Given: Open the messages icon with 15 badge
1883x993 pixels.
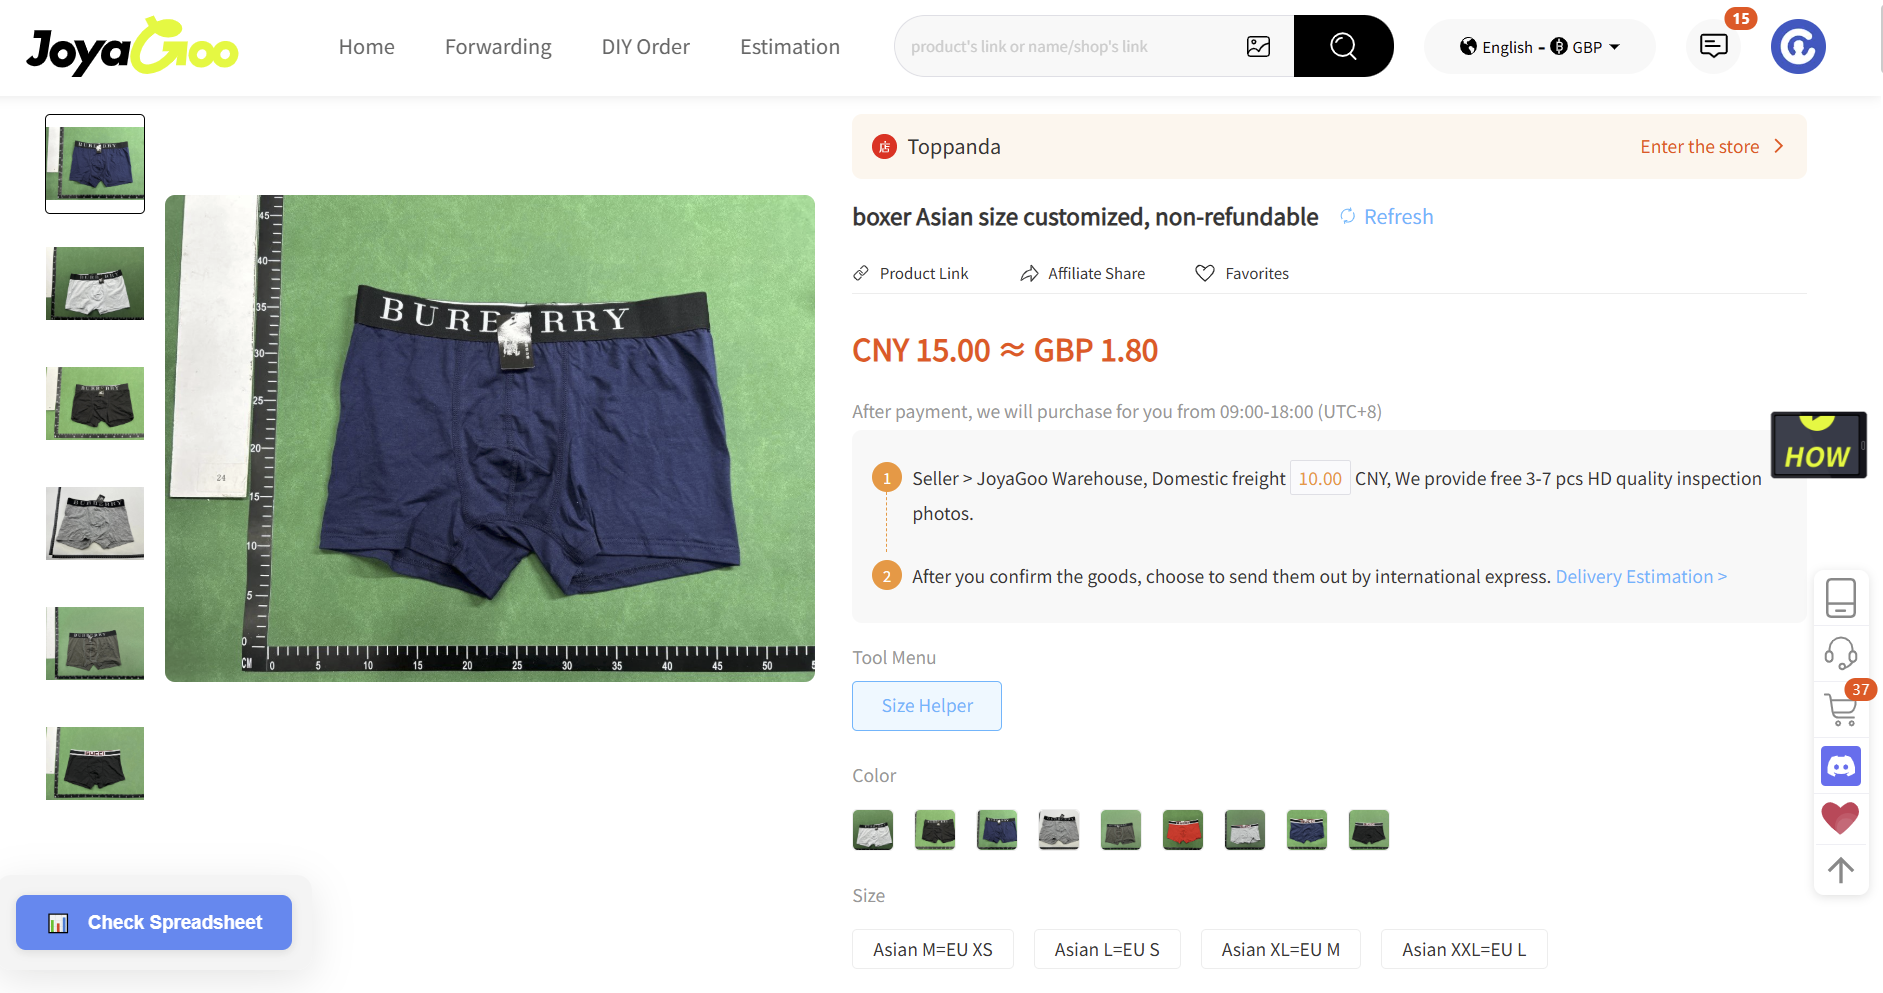Looking at the screenshot, I should pyautogui.click(x=1714, y=46).
